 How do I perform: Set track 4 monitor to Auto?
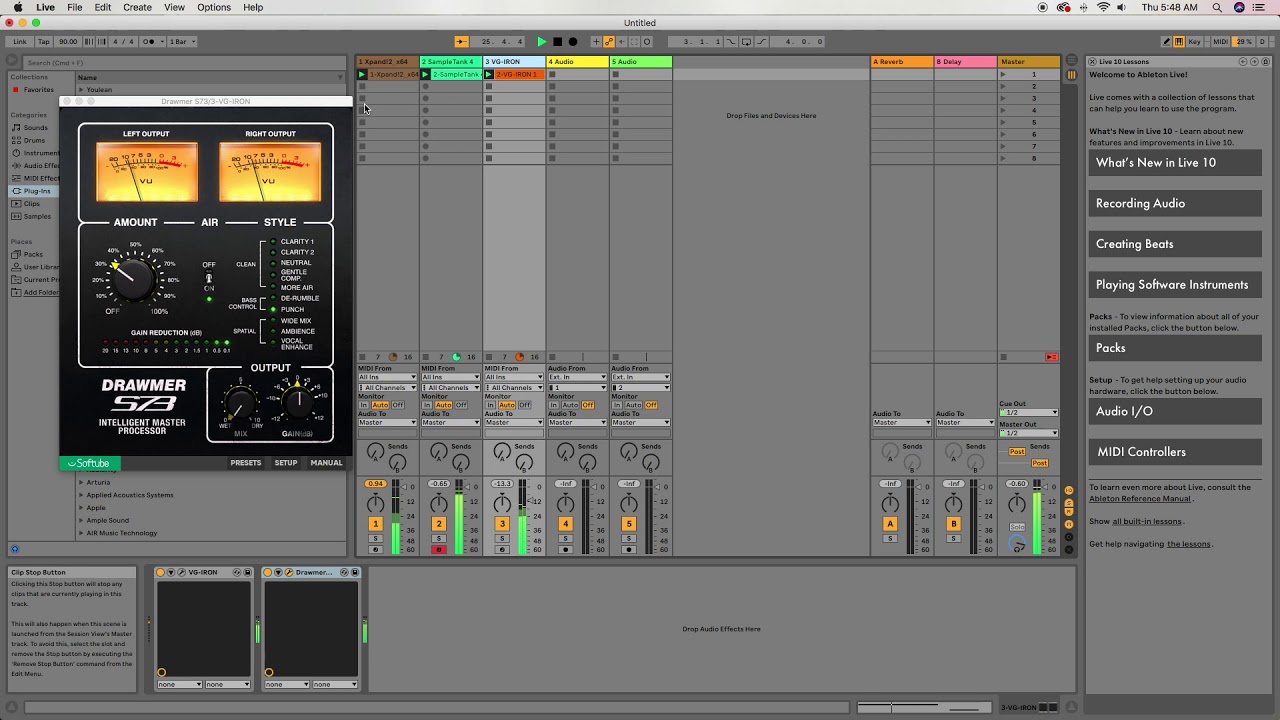pos(571,405)
